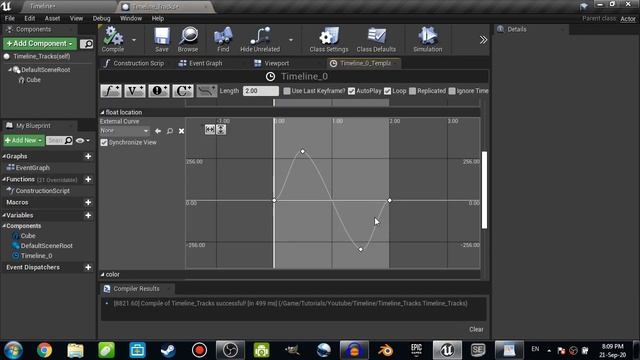Image resolution: width=640 pixels, height=360 pixels.
Task: Uncheck Synchronize View
Action: point(104,142)
